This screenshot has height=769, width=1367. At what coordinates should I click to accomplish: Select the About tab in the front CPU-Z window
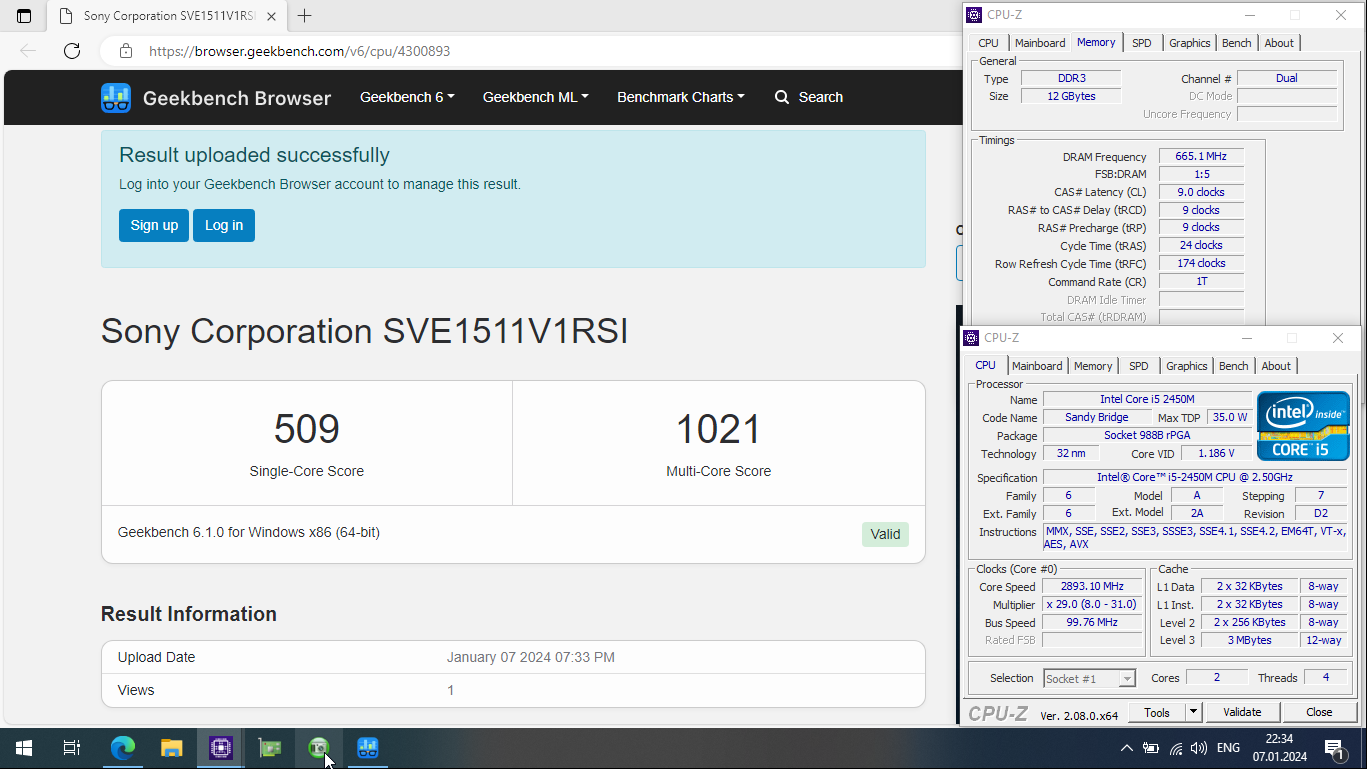1276,366
